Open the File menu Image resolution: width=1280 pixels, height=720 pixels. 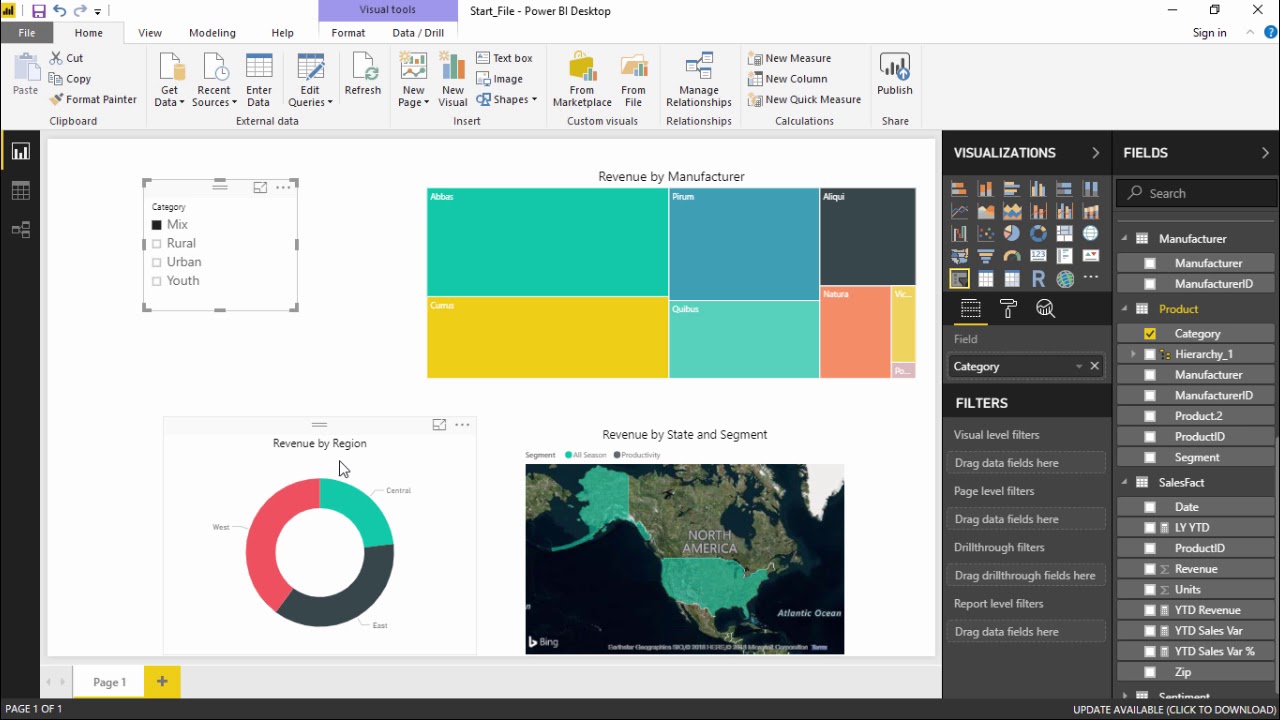(x=27, y=33)
